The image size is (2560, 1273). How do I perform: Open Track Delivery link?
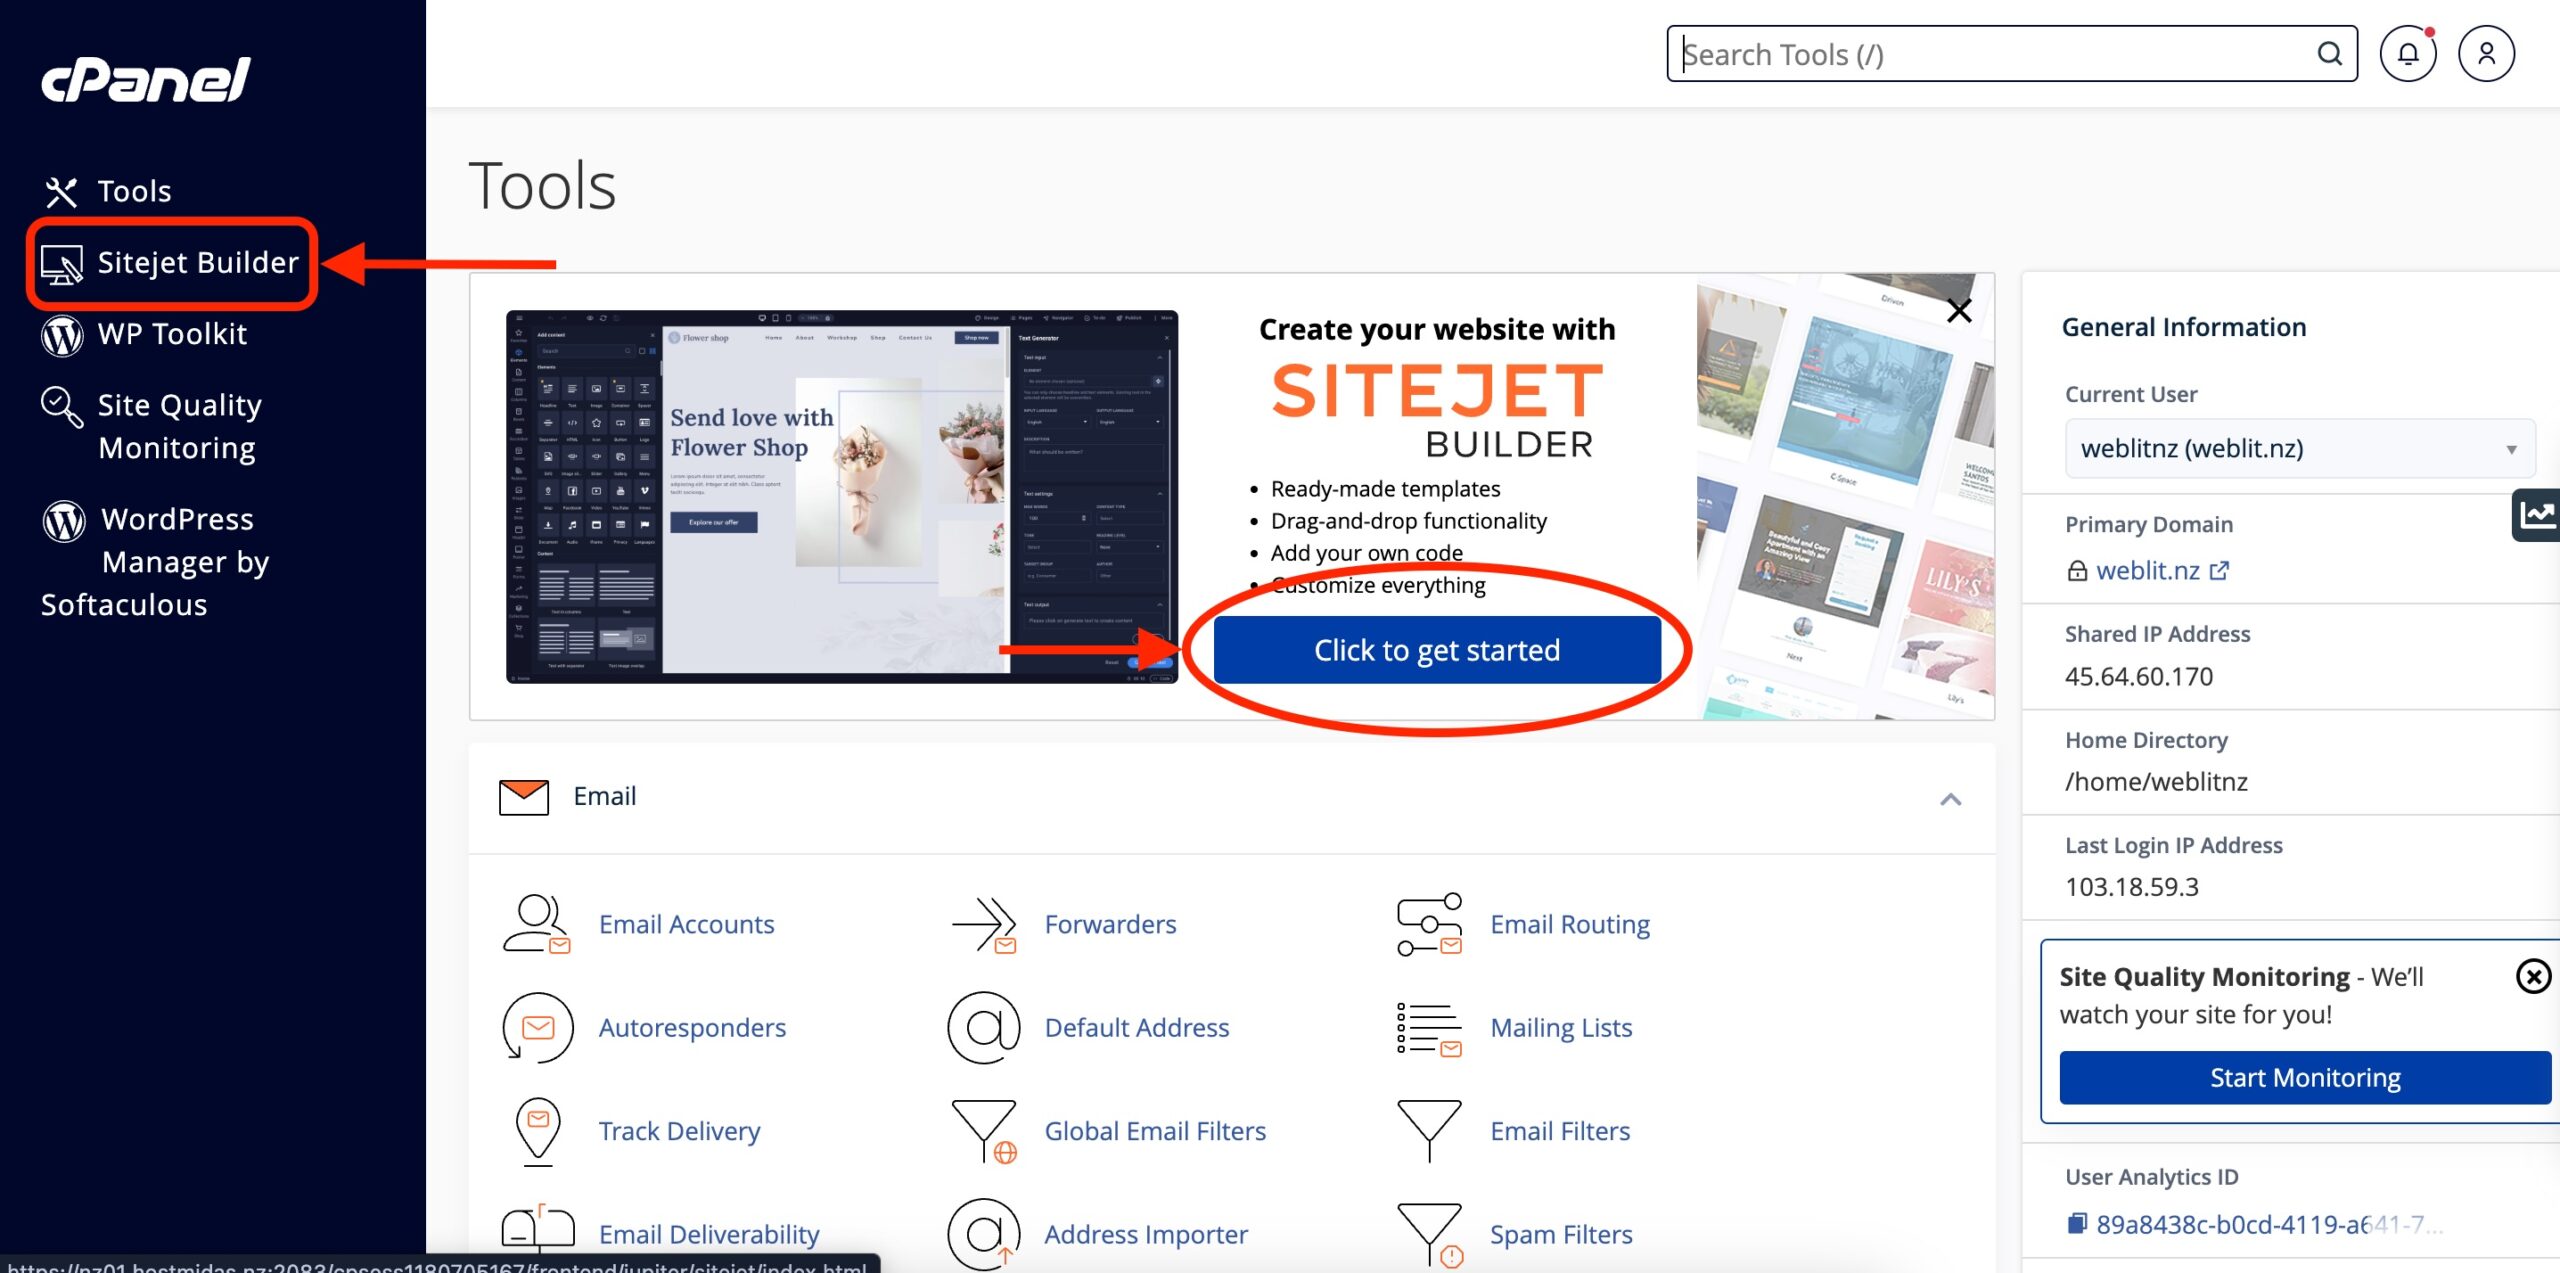point(680,1131)
